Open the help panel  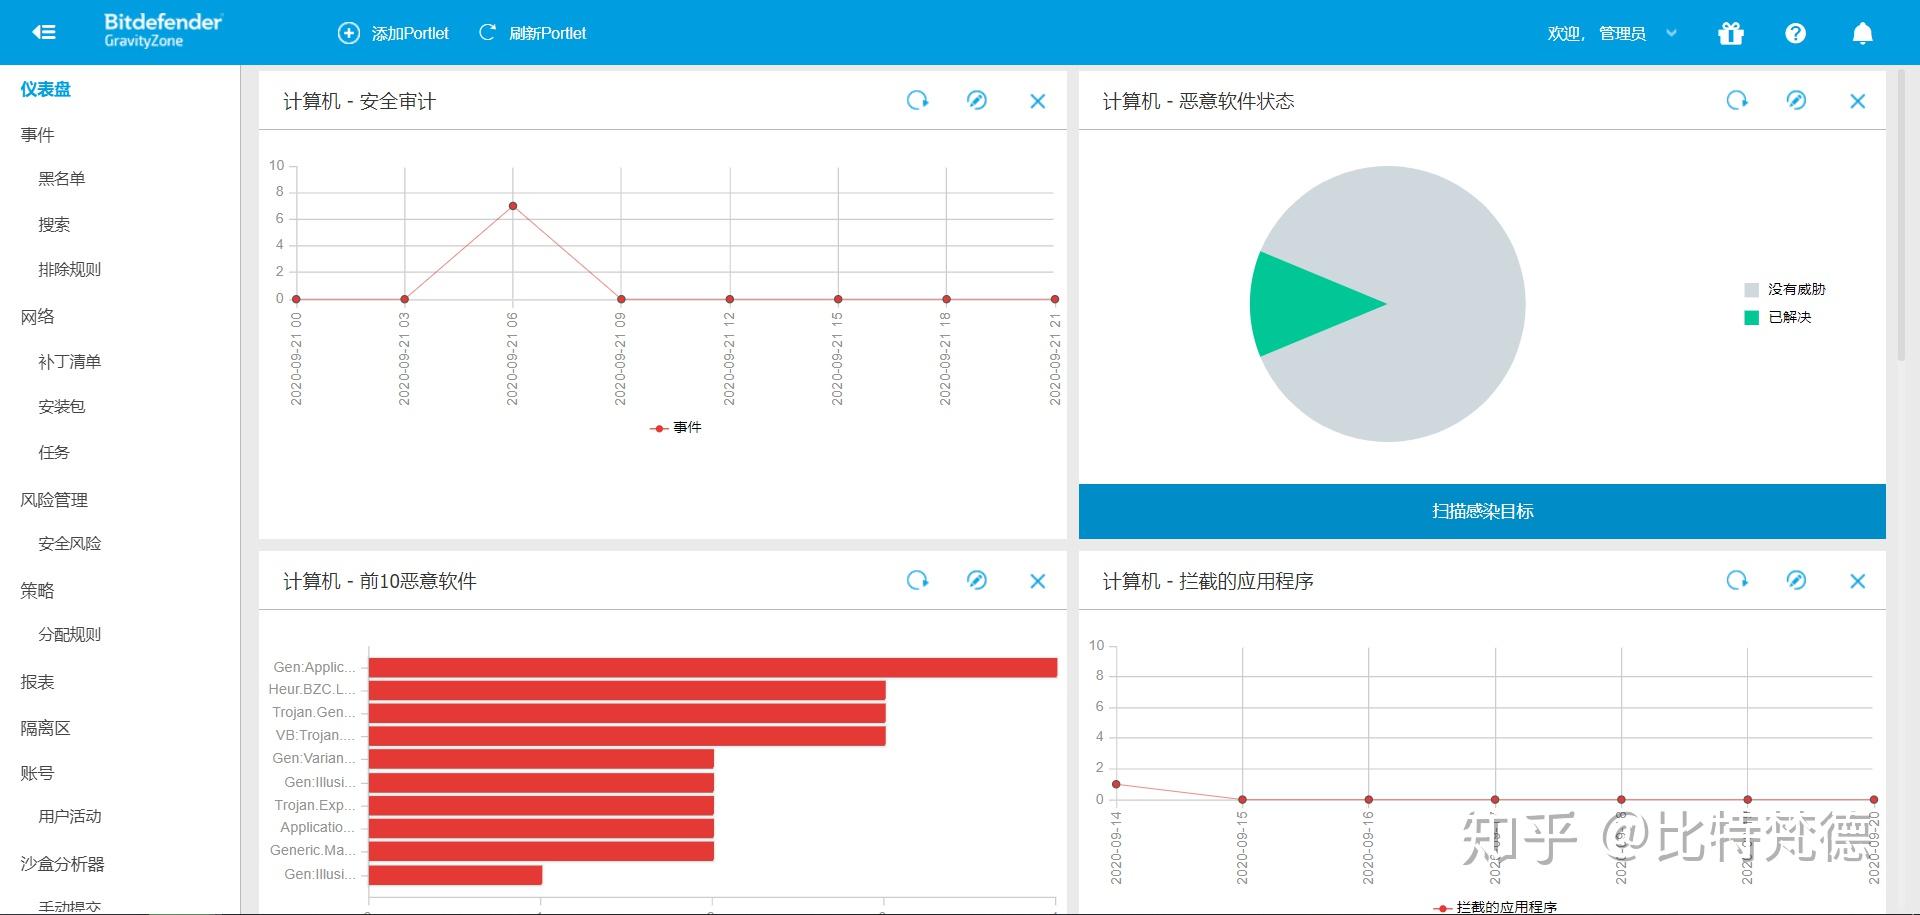point(1795,33)
